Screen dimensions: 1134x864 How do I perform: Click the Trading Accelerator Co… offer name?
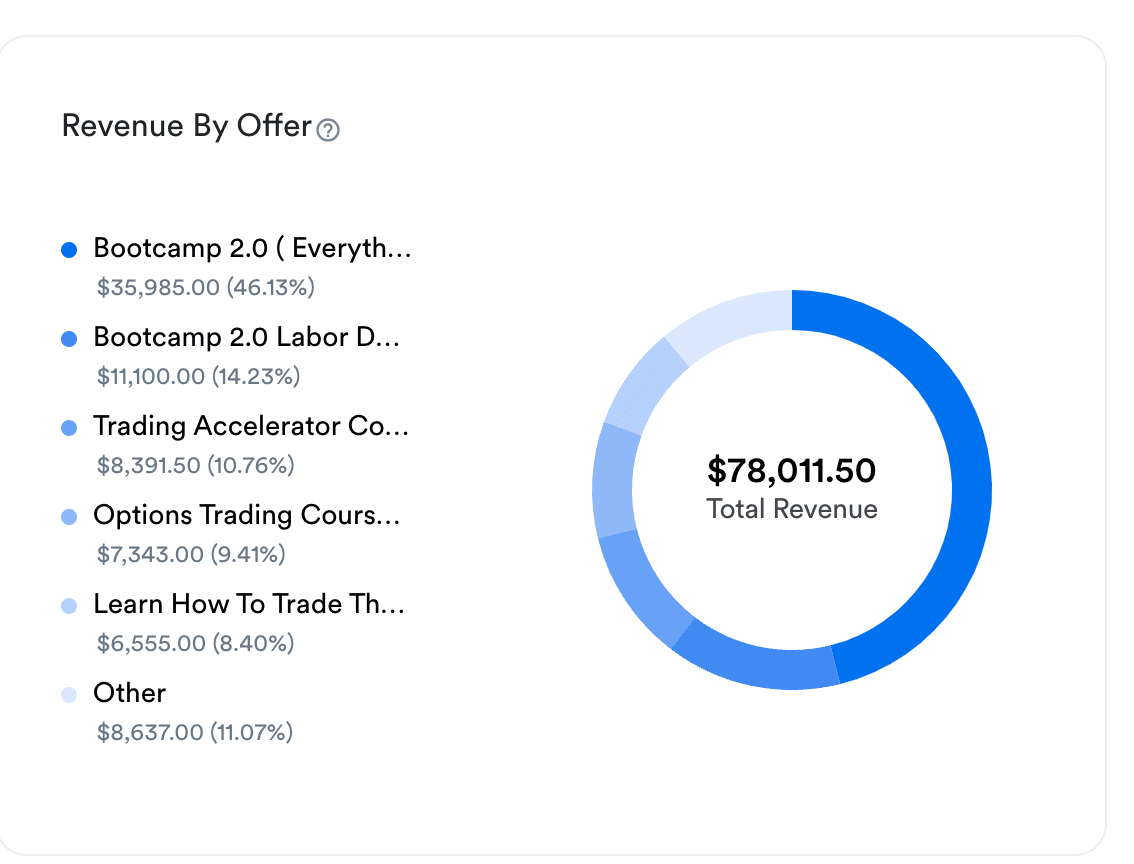(x=251, y=427)
